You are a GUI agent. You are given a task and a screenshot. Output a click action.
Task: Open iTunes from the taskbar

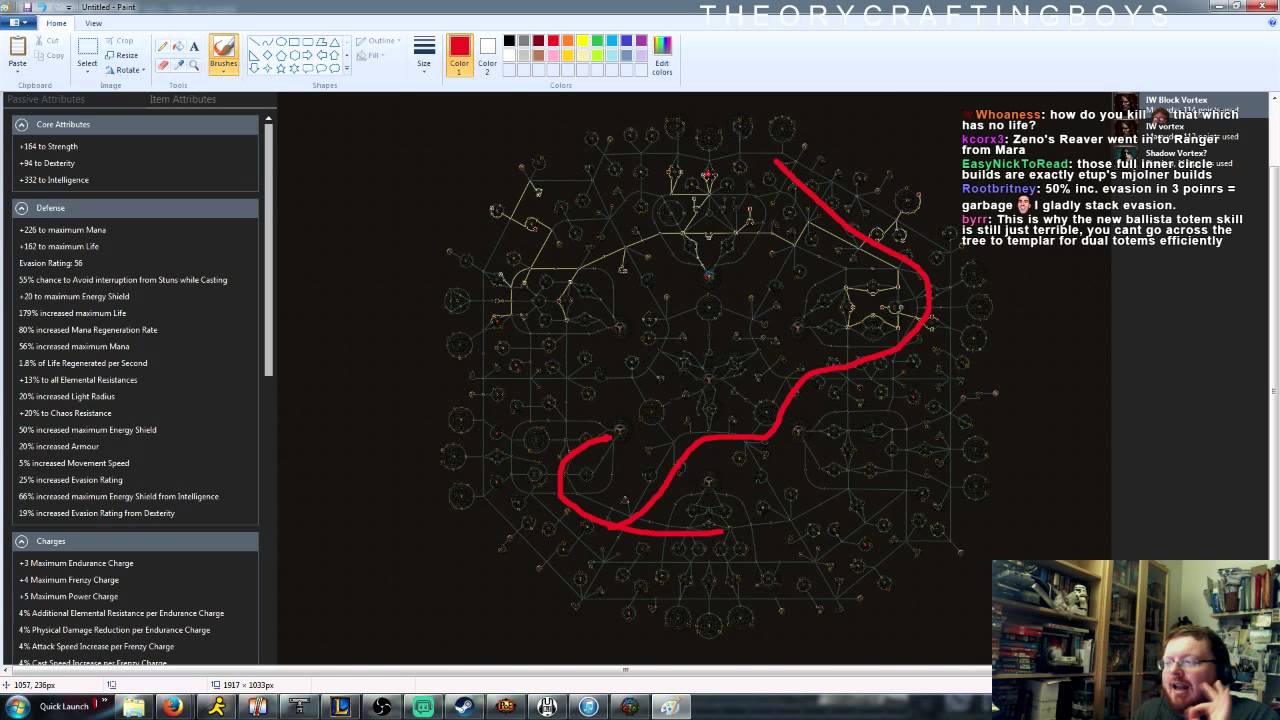coord(588,707)
